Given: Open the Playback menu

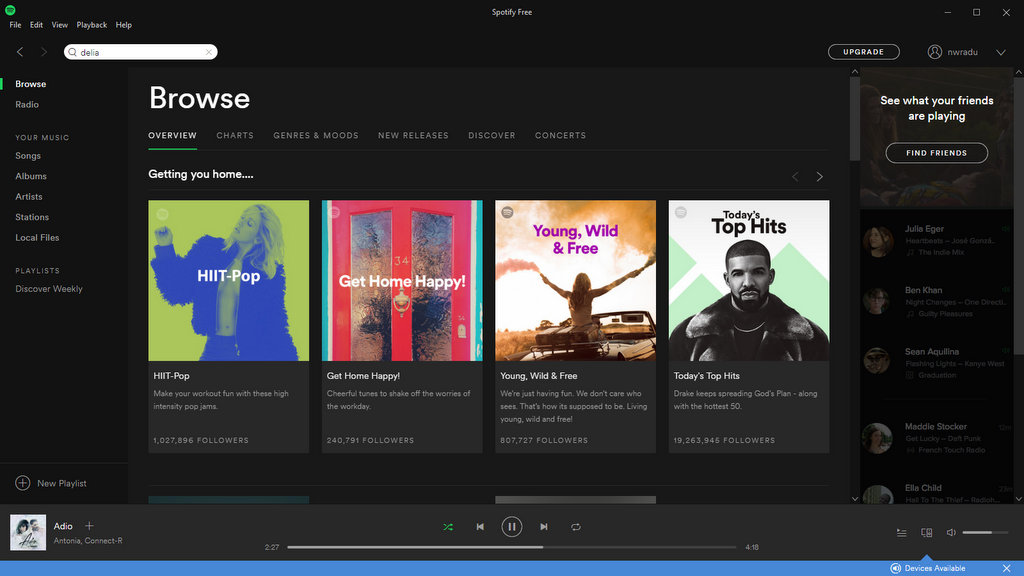Looking at the screenshot, I should (x=91, y=25).
